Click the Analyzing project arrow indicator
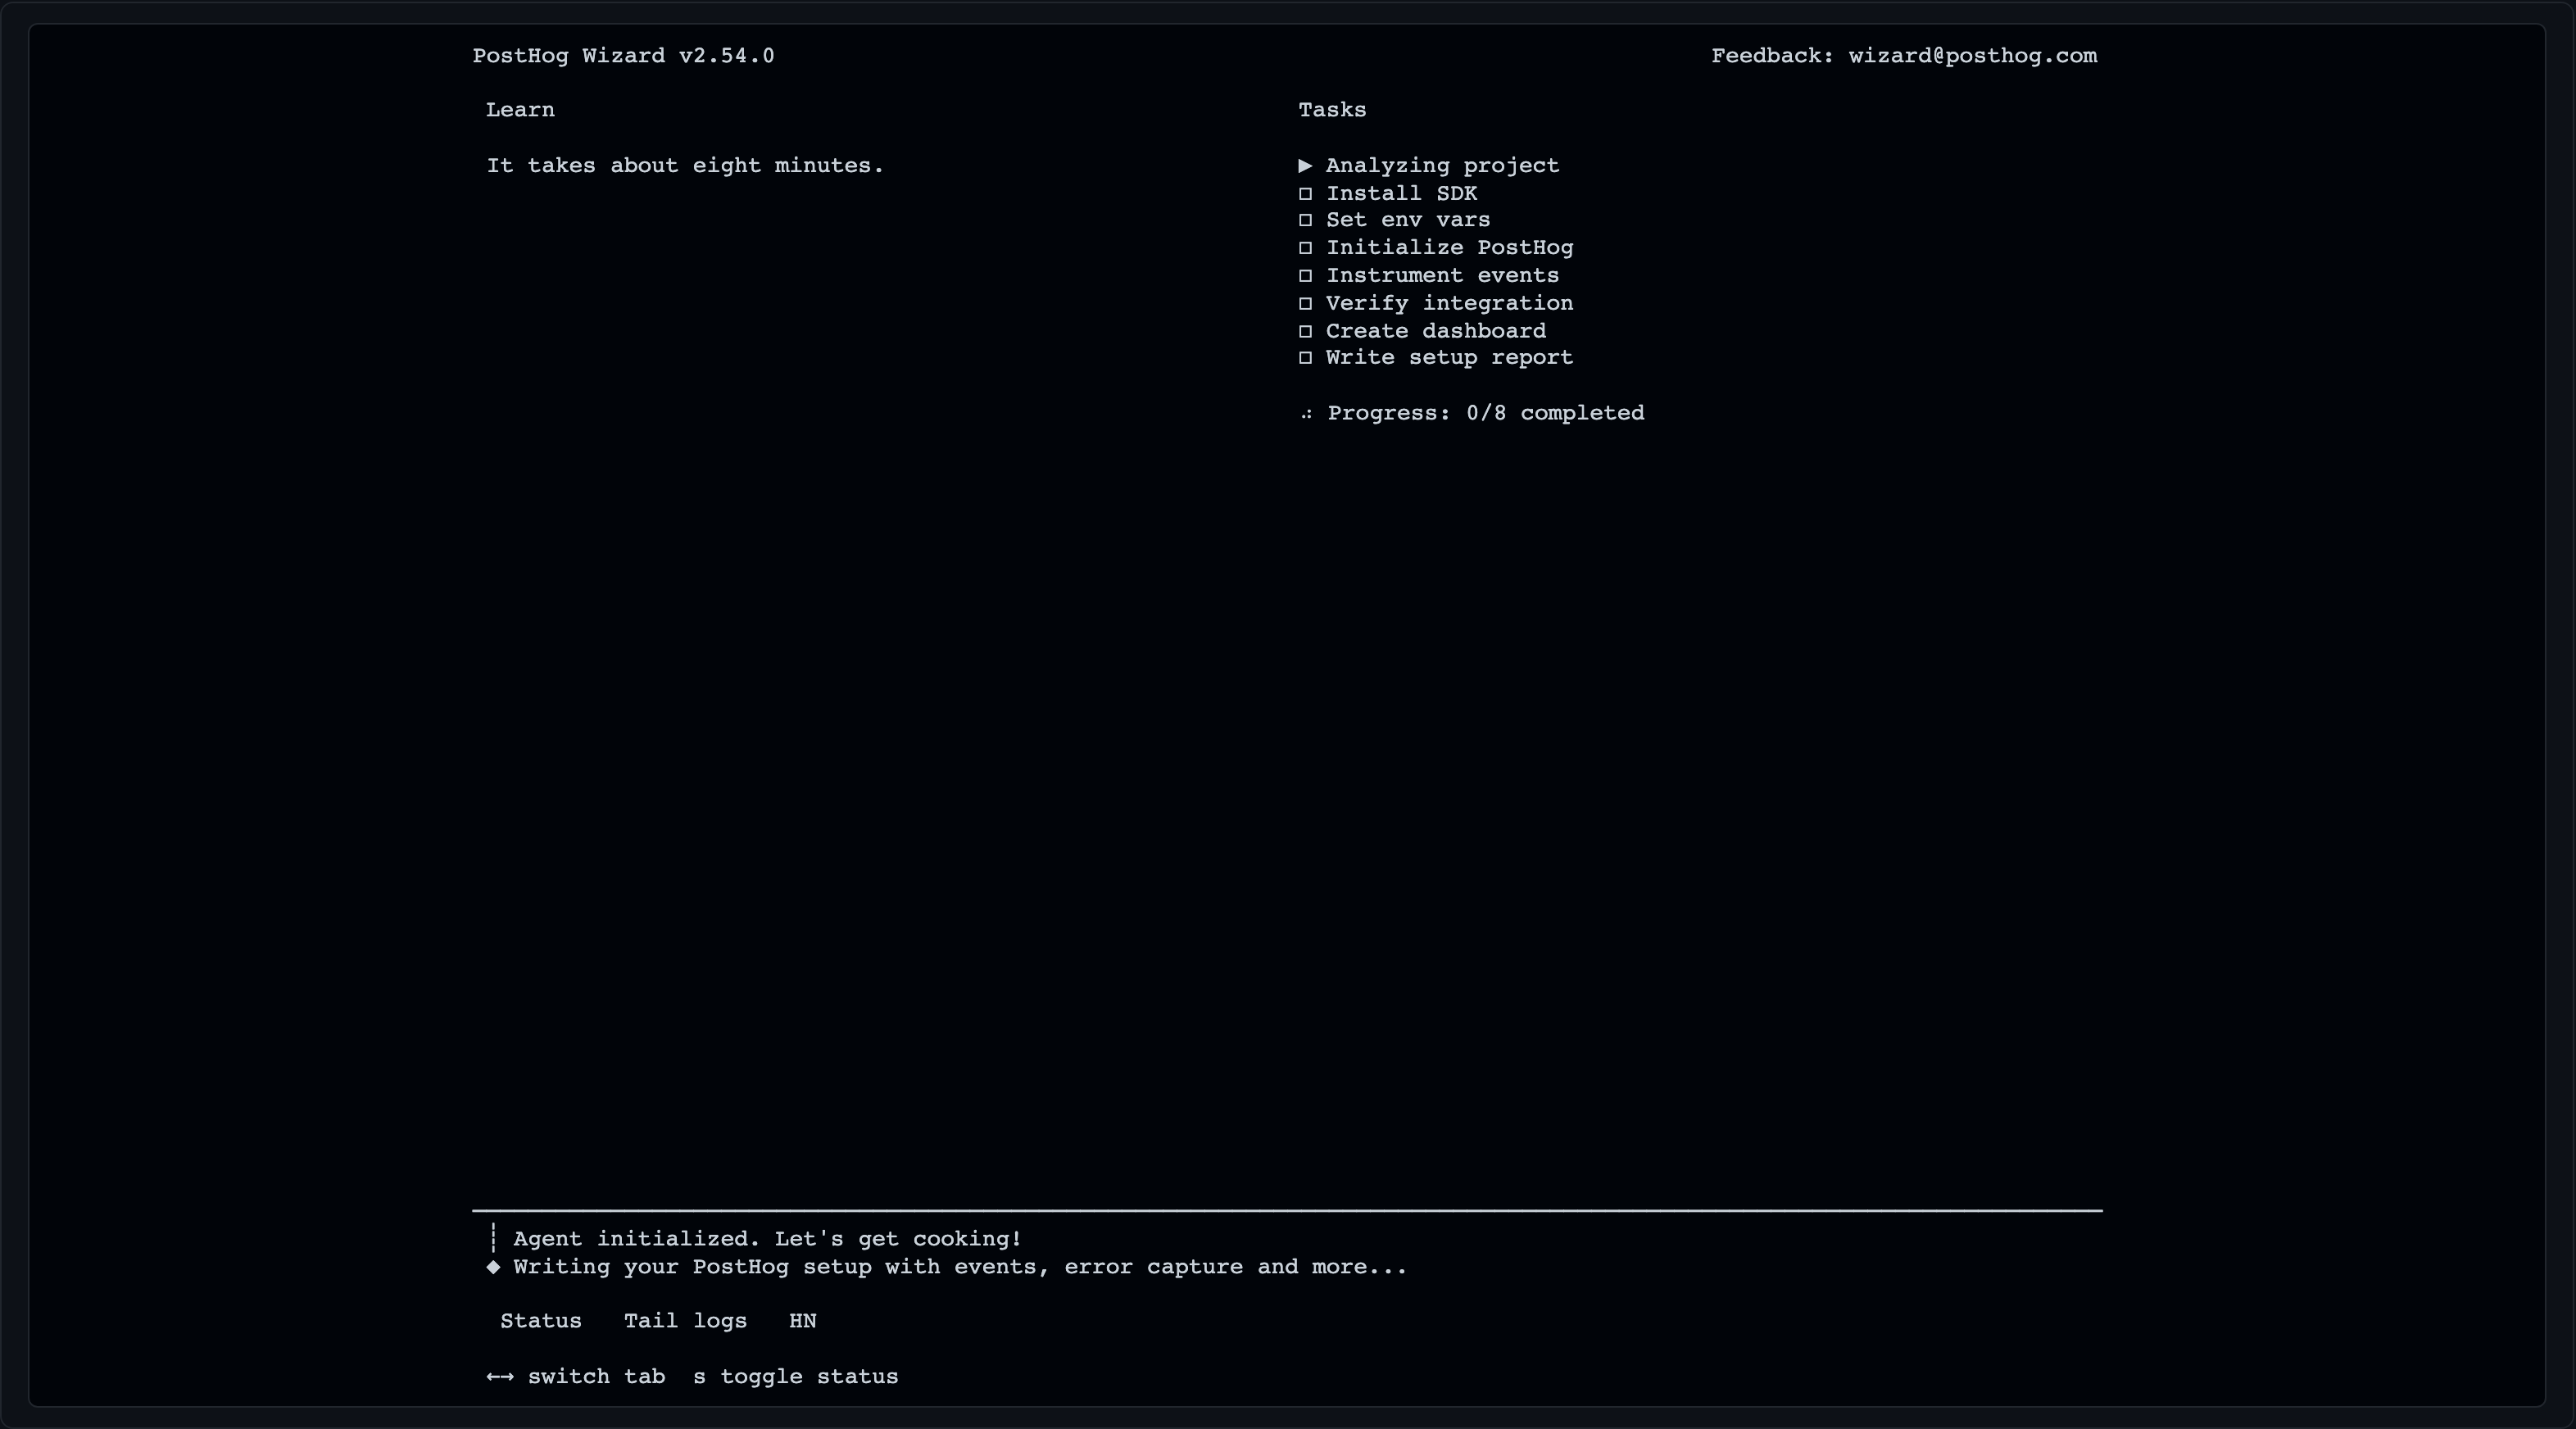 [x=1305, y=165]
